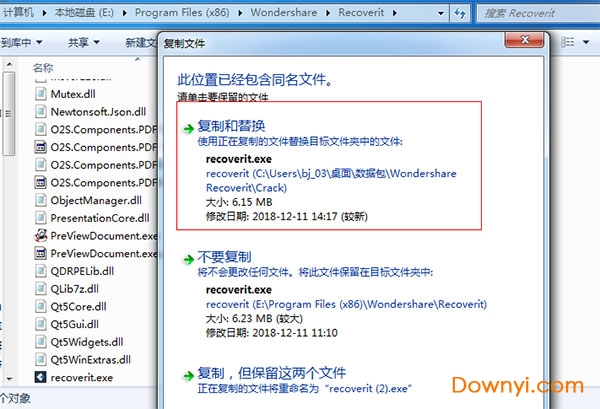This screenshot has height=409, width=600.
Task: Expand breadcrumb arrow after Program Files (x86)
Action: pyautogui.click(x=240, y=13)
